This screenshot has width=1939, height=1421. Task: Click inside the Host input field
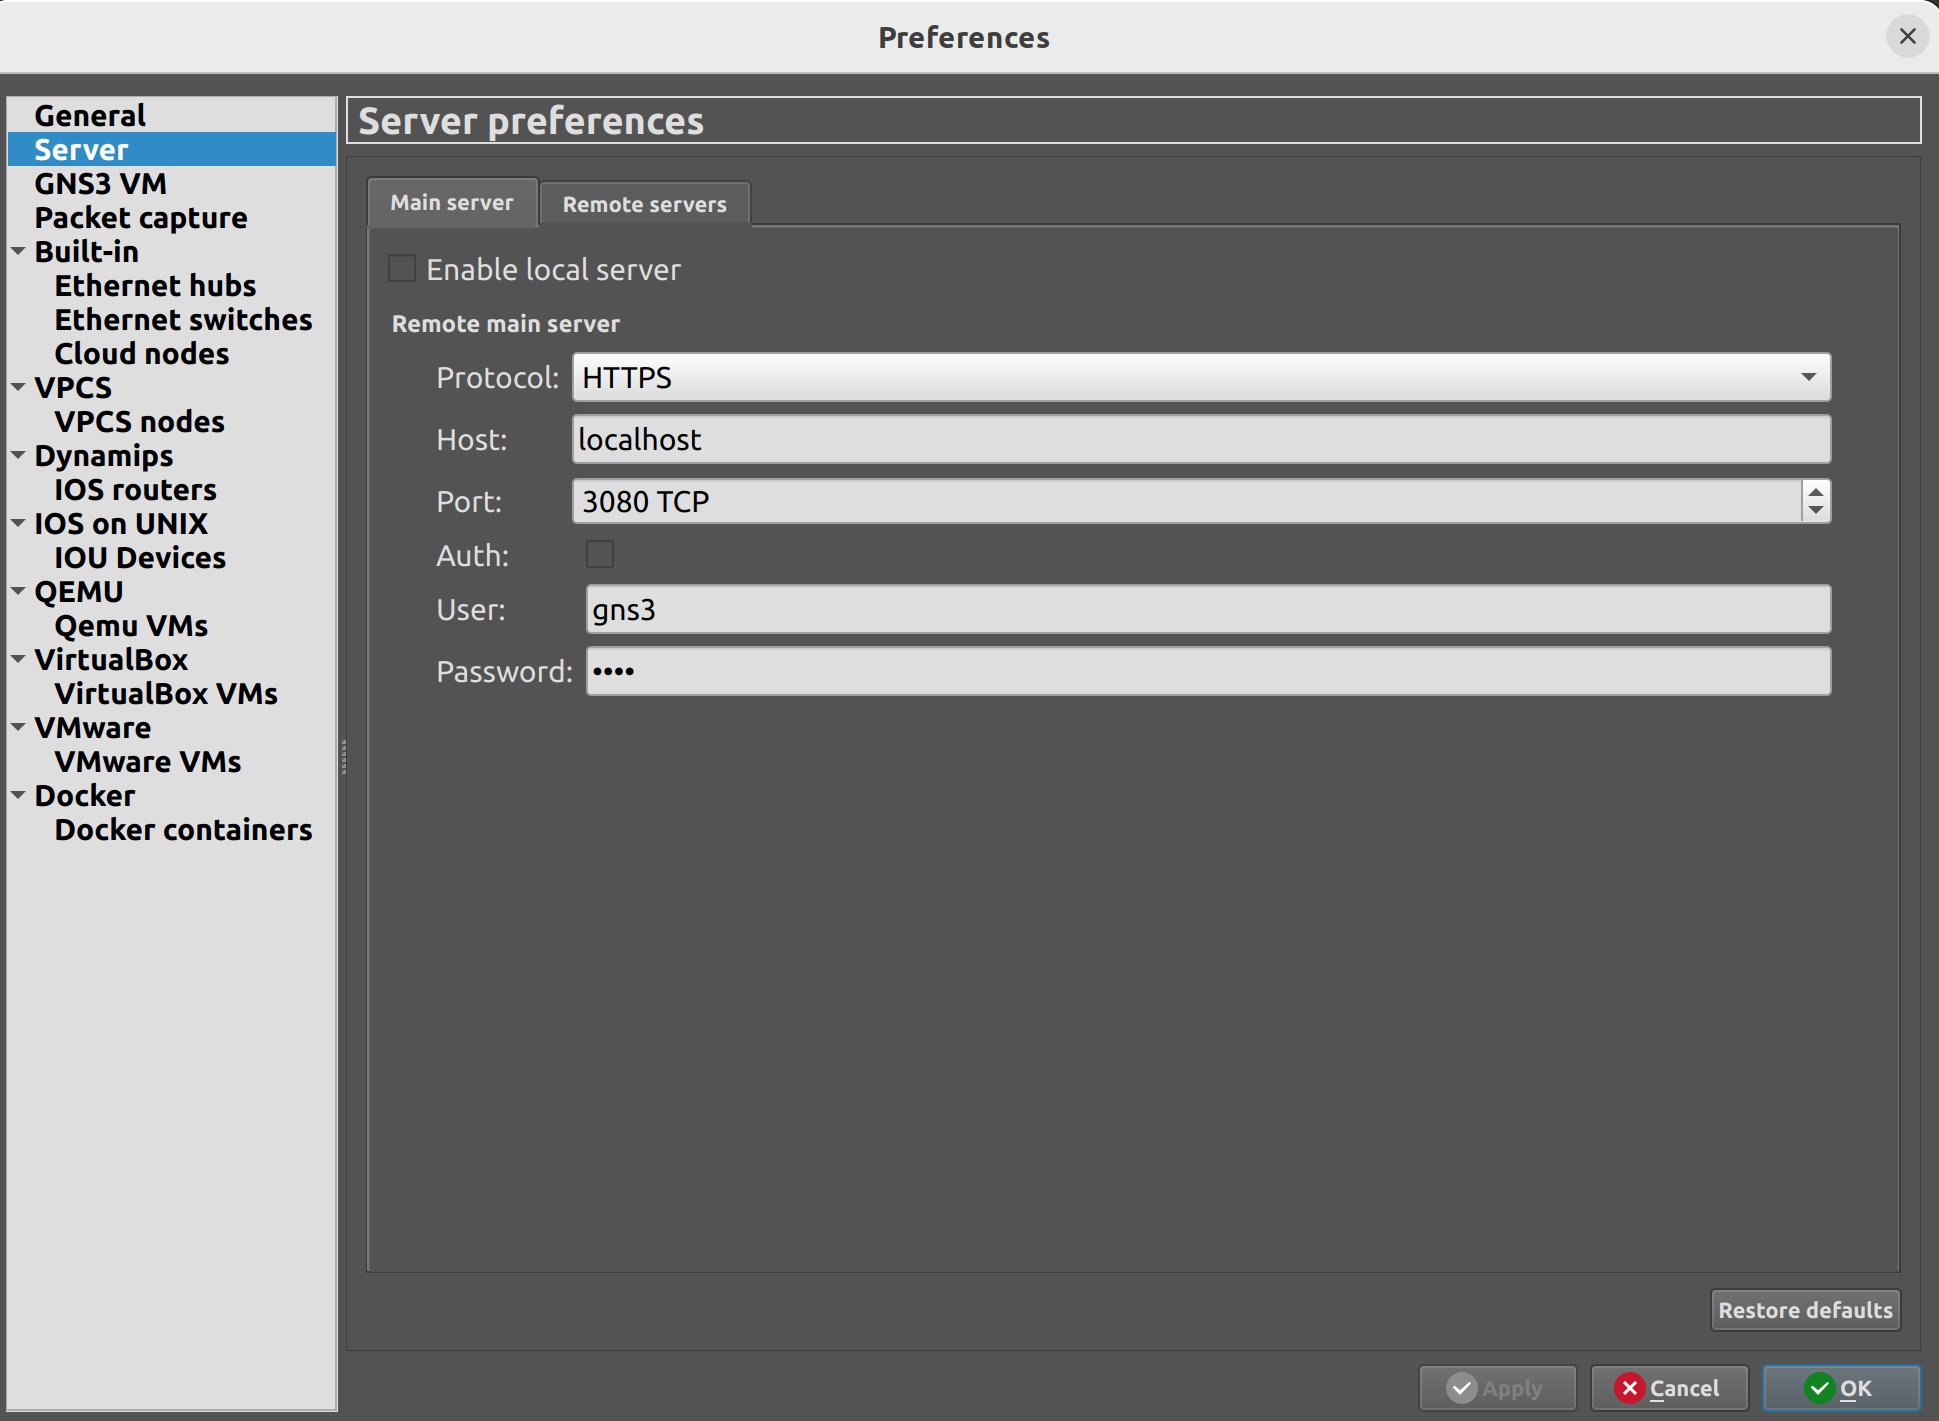[1100, 439]
